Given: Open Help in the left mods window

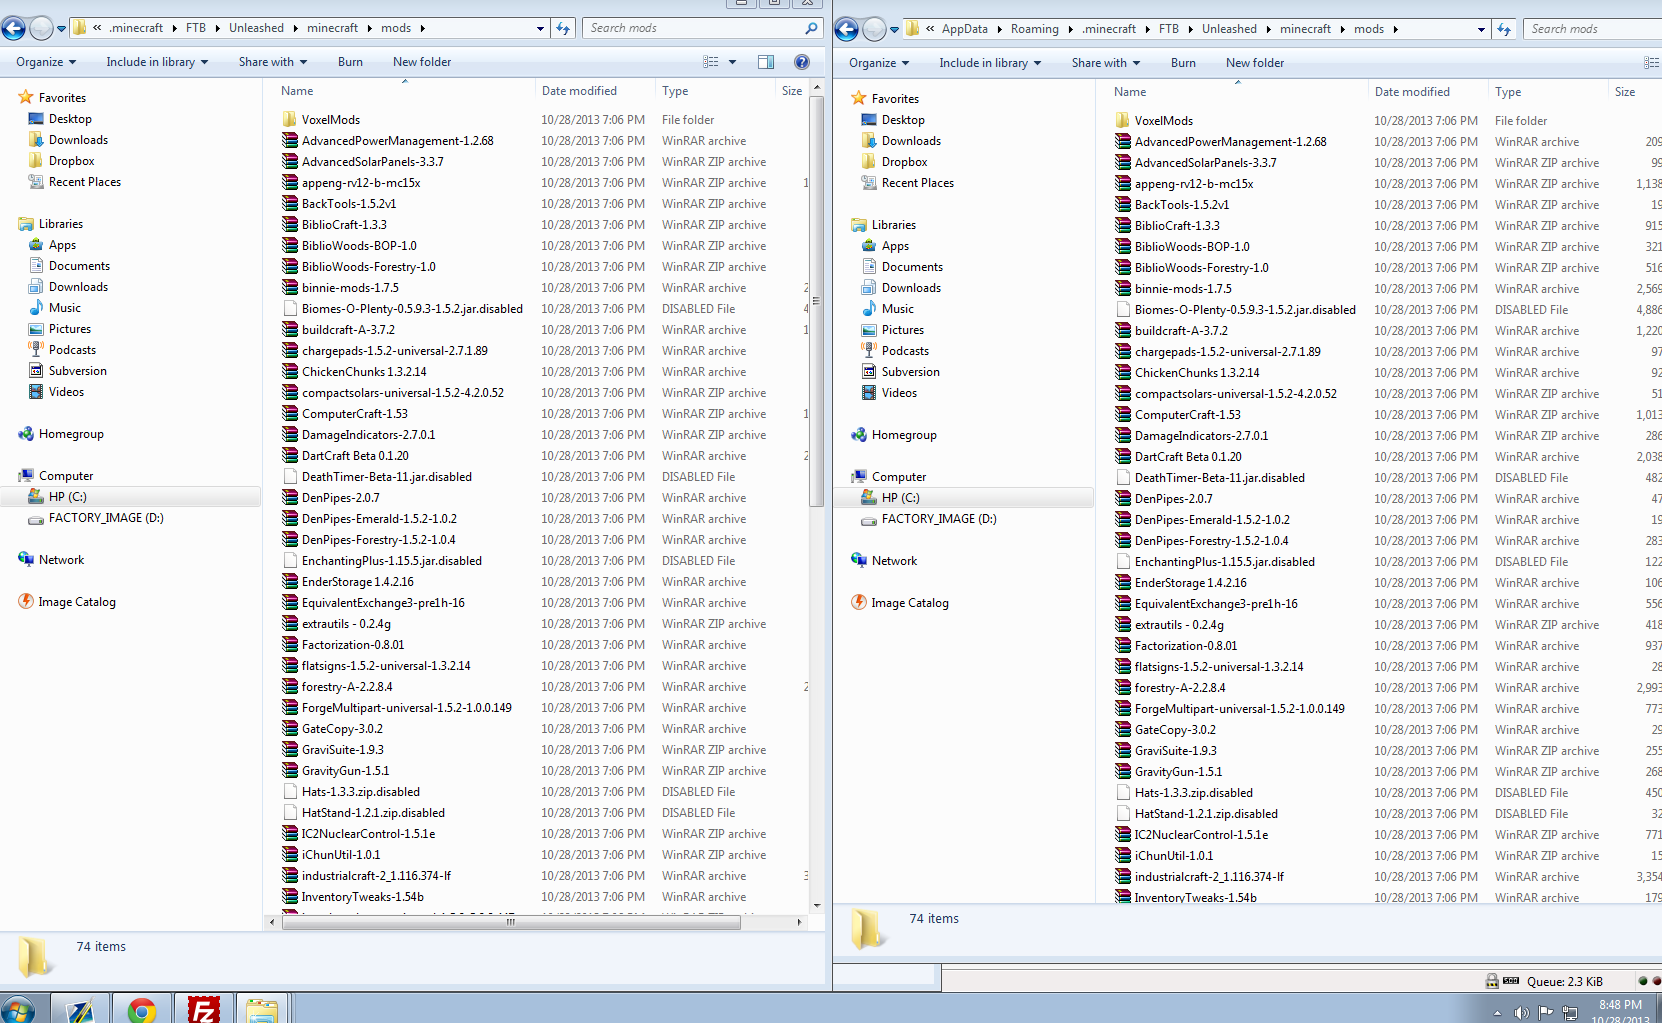Looking at the screenshot, I should pyautogui.click(x=802, y=62).
